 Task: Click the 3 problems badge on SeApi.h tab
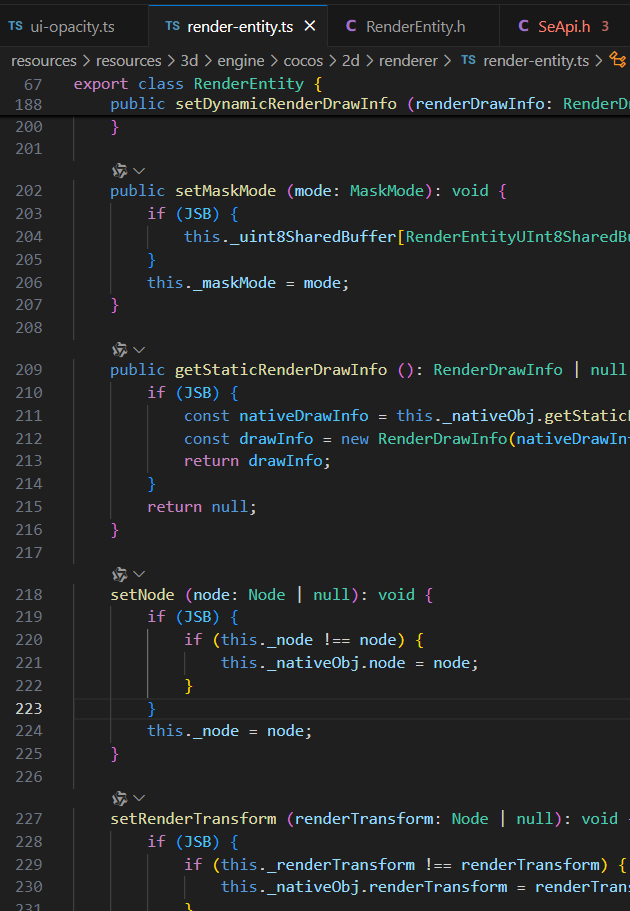[605, 26]
